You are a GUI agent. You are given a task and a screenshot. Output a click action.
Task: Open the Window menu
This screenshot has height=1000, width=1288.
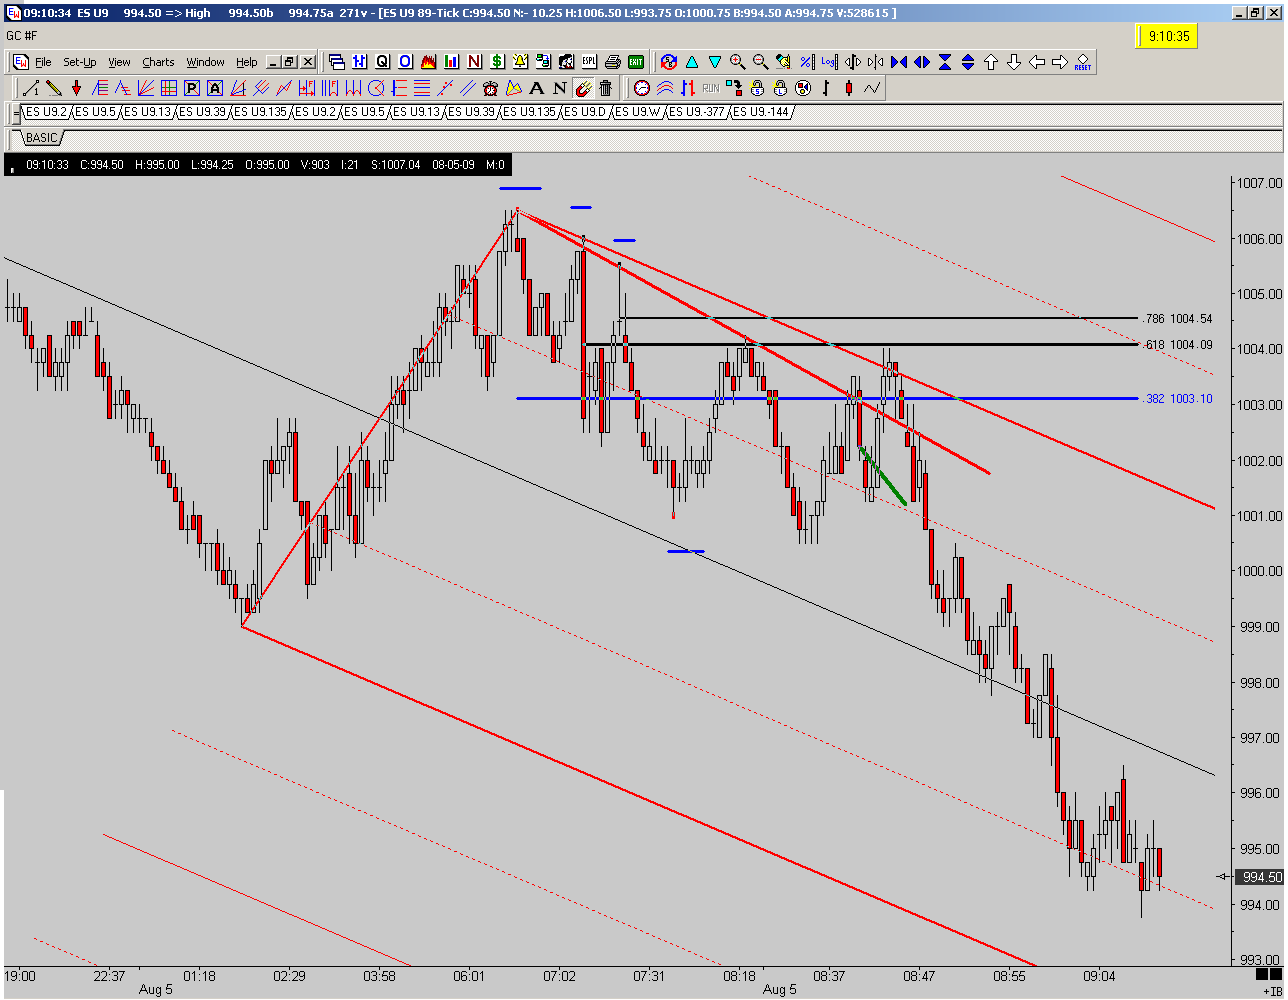click(x=205, y=62)
